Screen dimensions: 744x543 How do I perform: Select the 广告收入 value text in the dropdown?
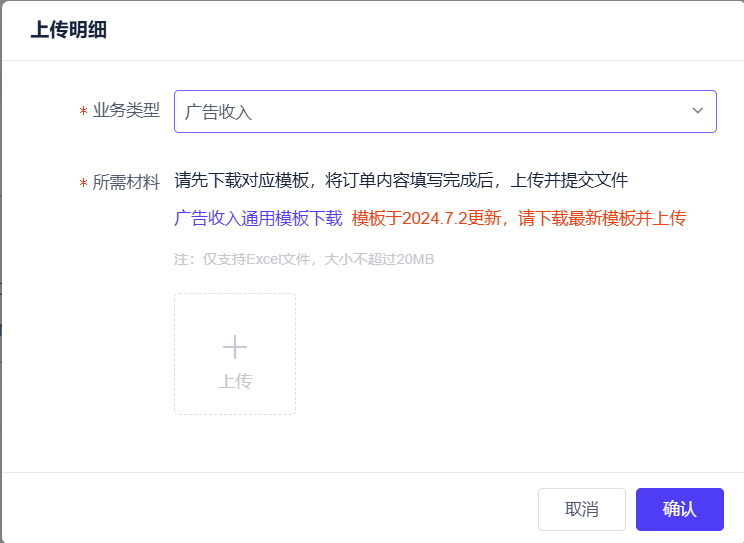(218, 112)
